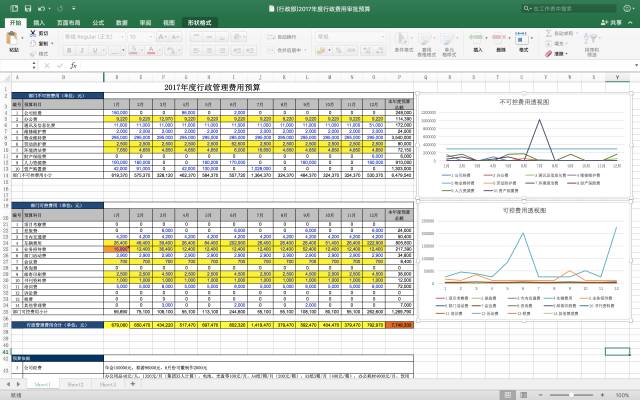
Task: Click Merge & Center button
Action: (284, 50)
